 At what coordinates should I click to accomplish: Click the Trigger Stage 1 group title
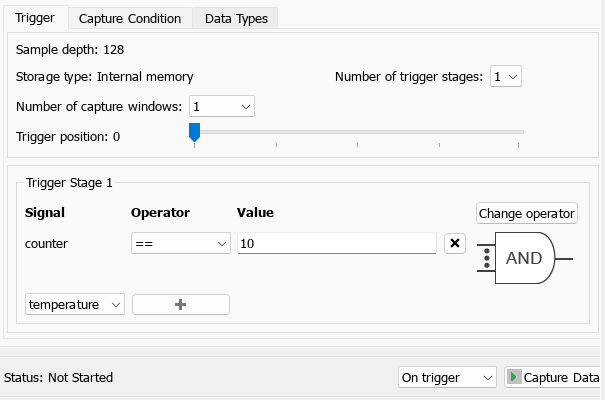[x=70, y=182]
